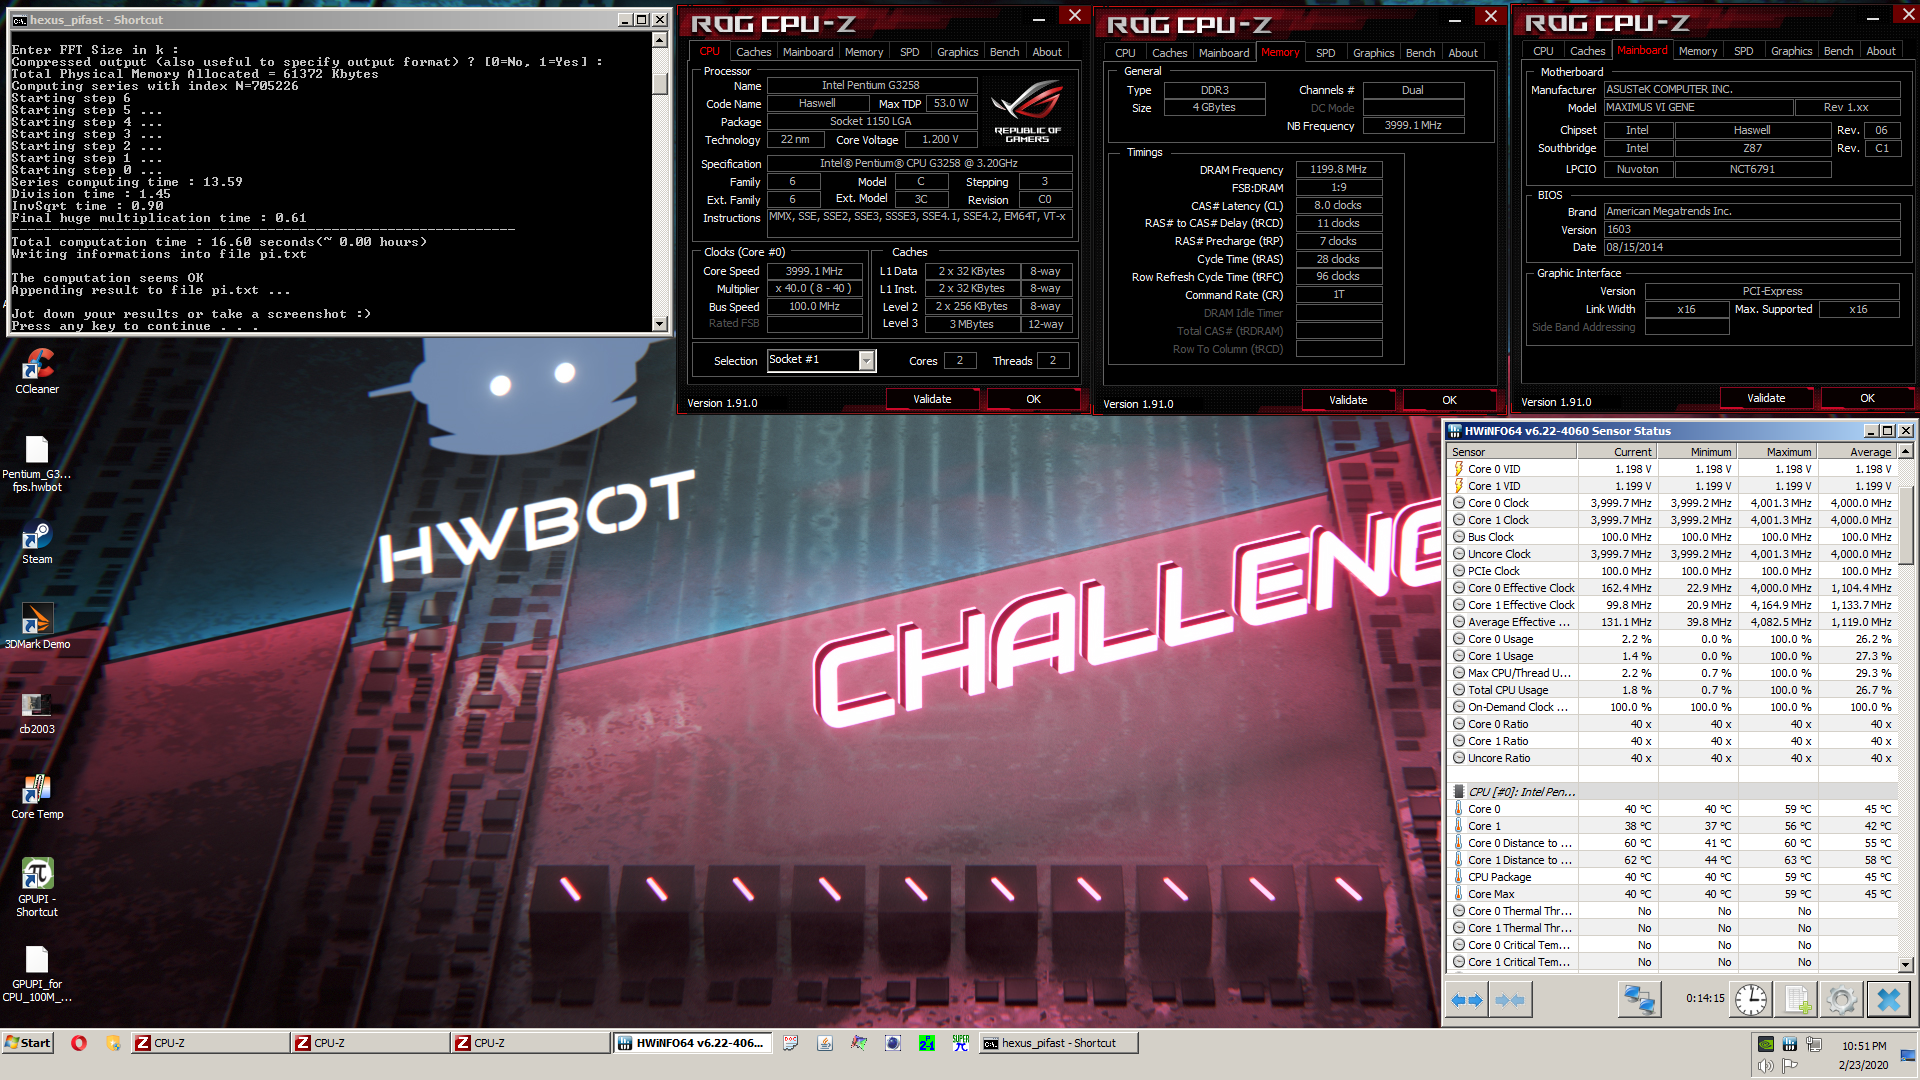Viewport: 1920px width, 1080px height.
Task: Click the hexus_pifast Shortcut taskbar button
Action: click(x=1058, y=1043)
